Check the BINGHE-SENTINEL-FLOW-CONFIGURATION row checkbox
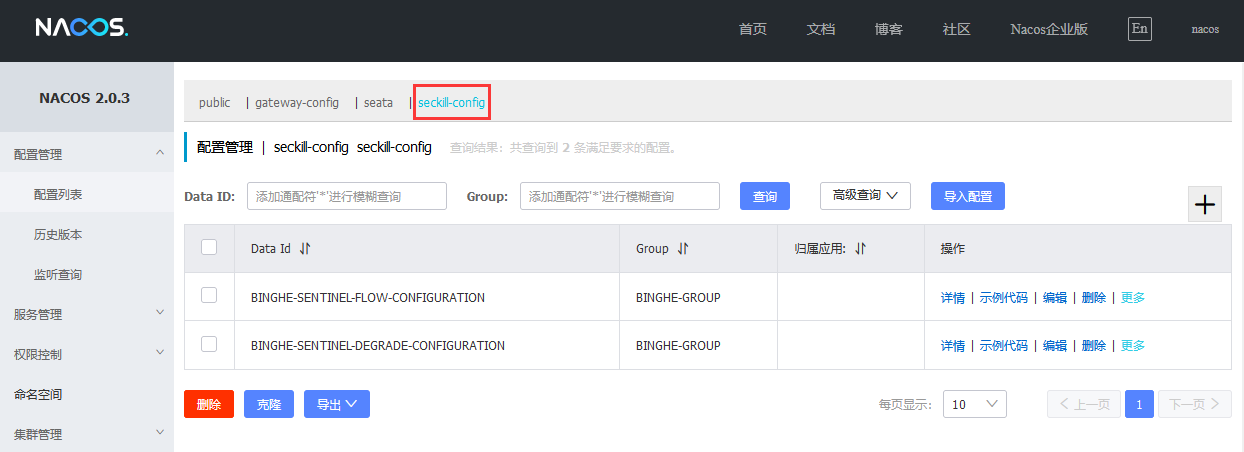The height and width of the screenshot is (452, 1244). (209, 295)
